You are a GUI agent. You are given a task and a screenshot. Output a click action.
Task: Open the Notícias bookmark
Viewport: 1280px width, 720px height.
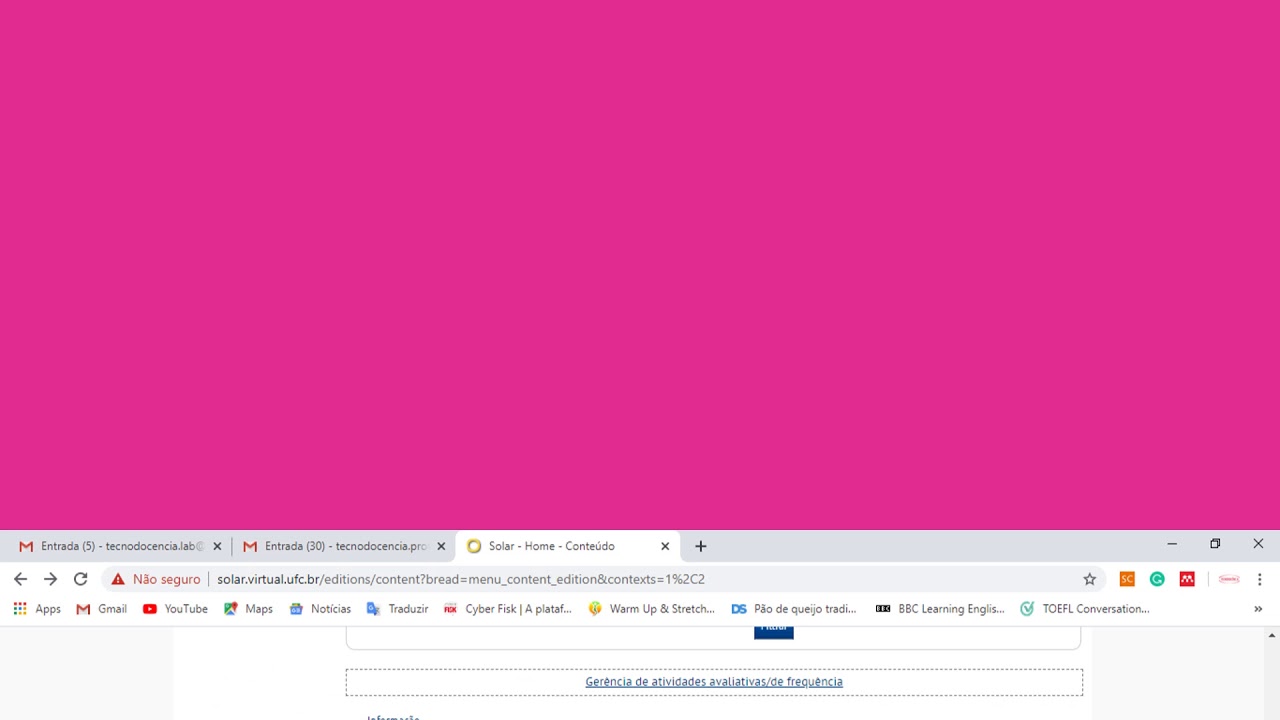point(320,608)
